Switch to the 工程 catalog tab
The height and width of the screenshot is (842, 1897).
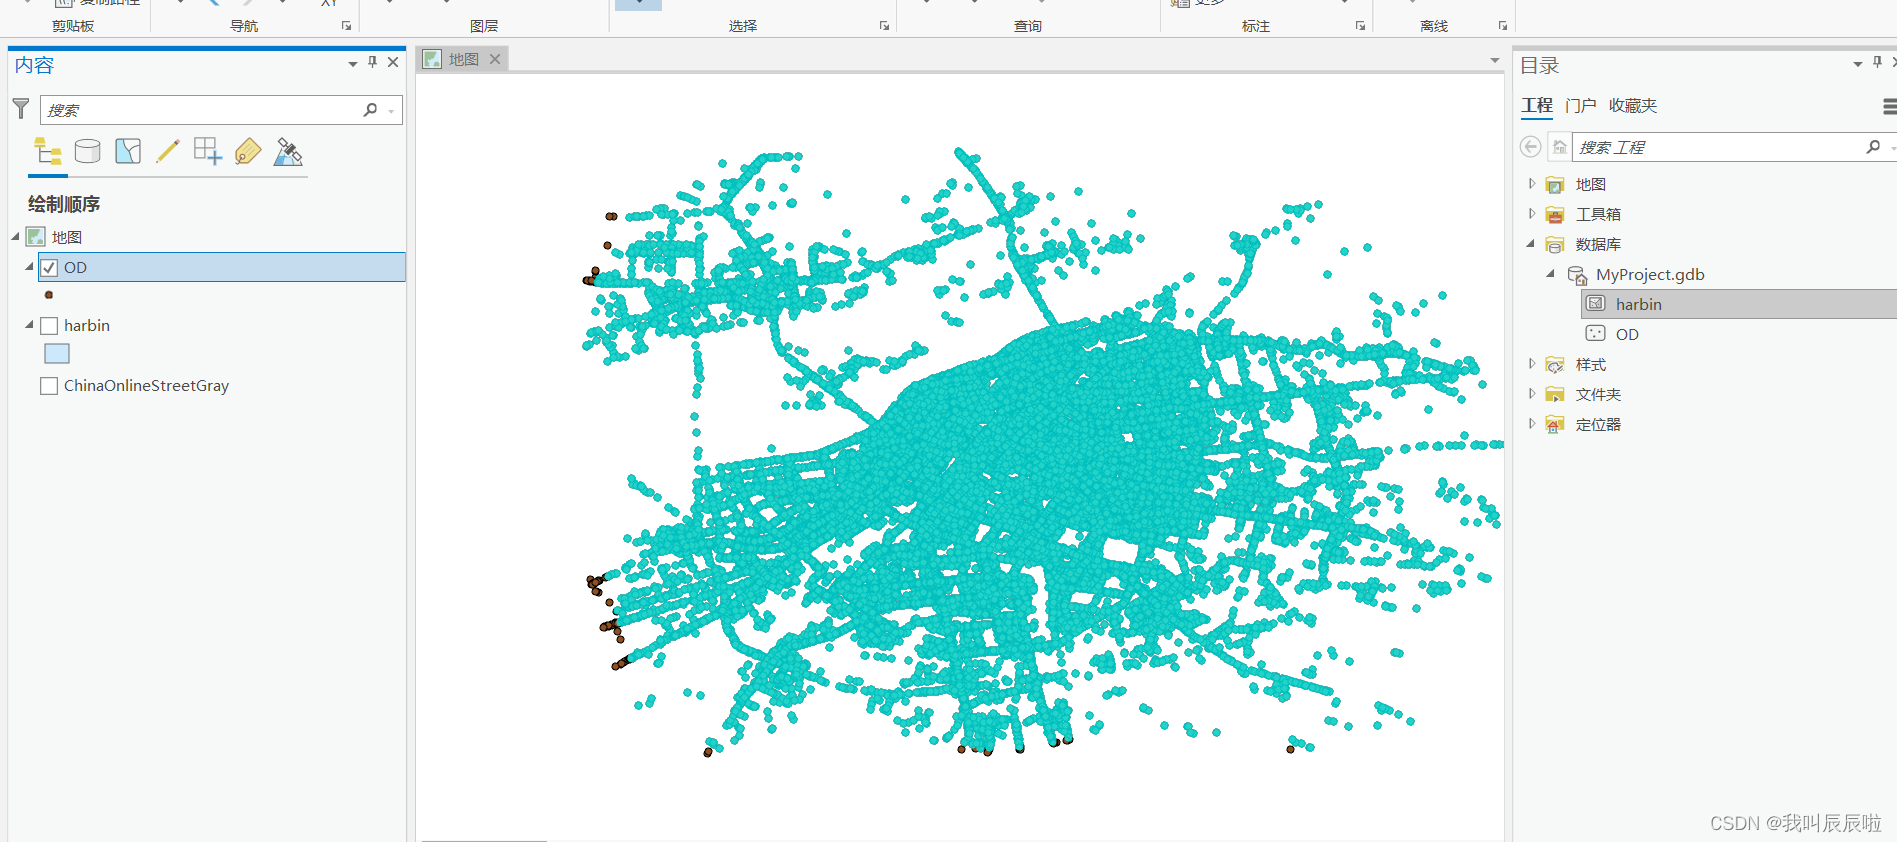point(1537,106)
